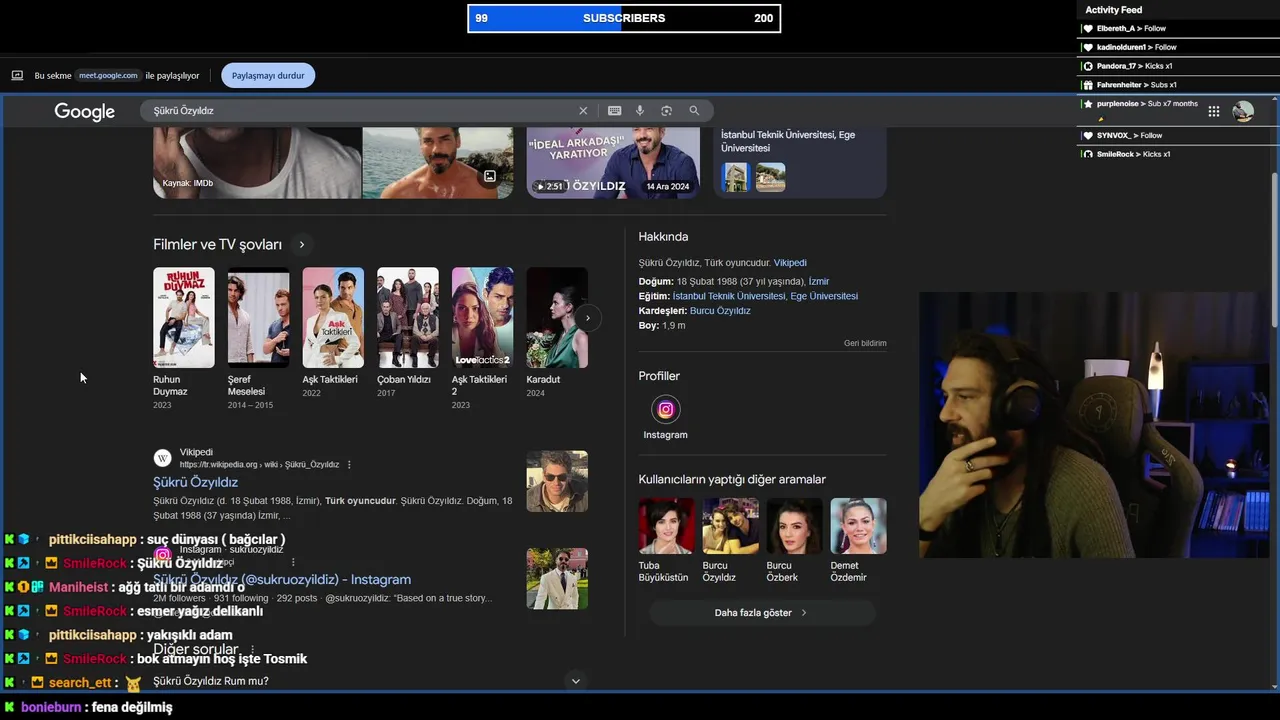Open the IMDb source photo

257,164
